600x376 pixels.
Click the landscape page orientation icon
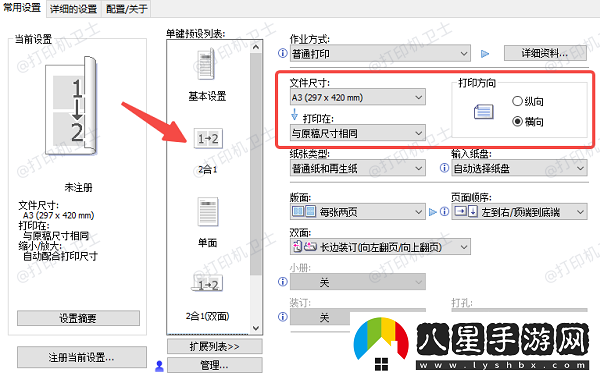point(484,112)
